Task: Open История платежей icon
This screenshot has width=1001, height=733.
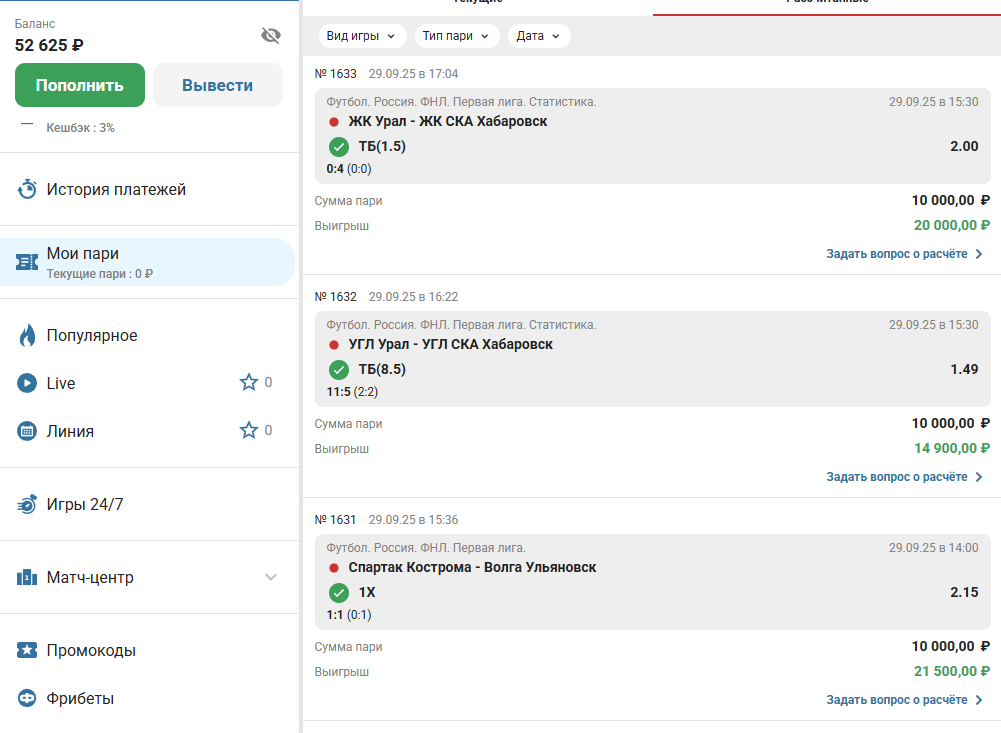Action: [x=27, y=189]
